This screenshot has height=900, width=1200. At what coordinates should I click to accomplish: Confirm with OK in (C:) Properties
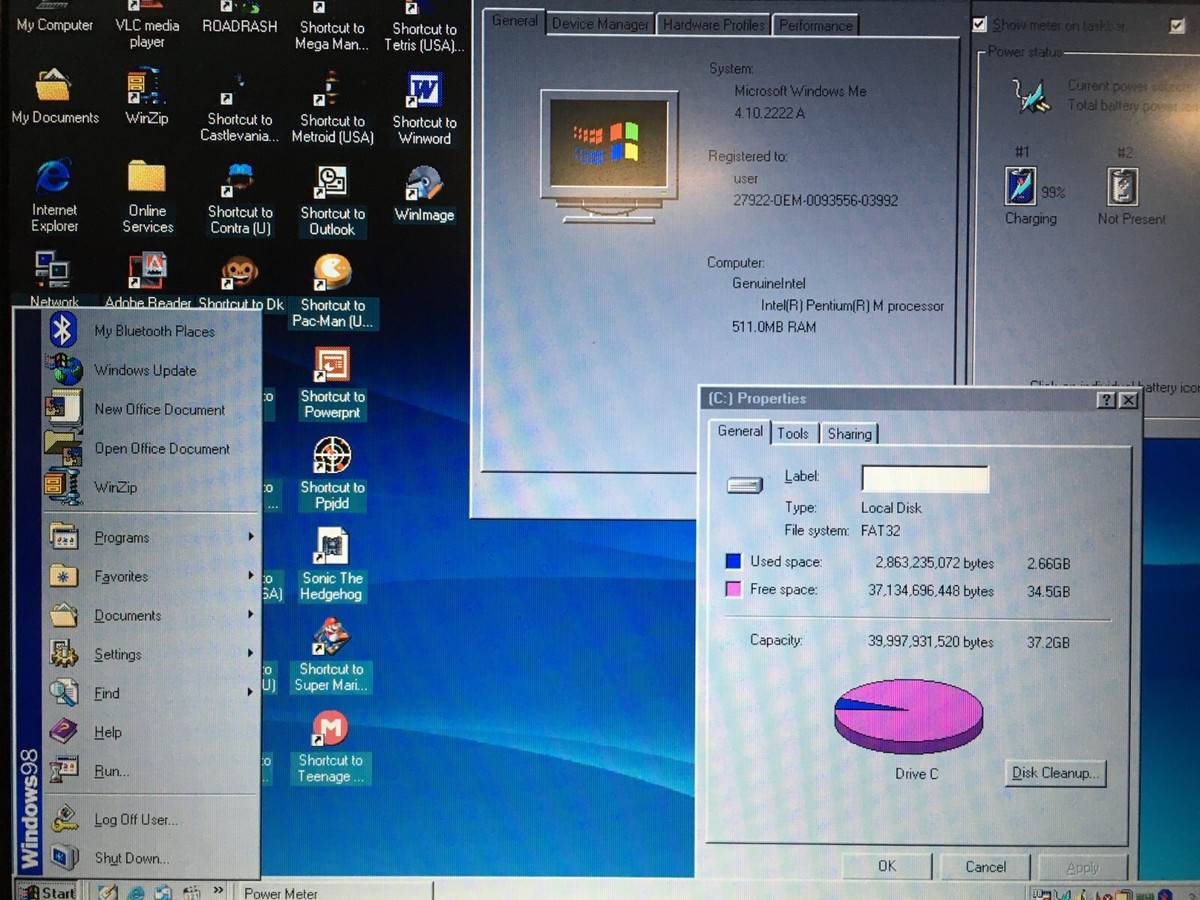click(887, 866)
